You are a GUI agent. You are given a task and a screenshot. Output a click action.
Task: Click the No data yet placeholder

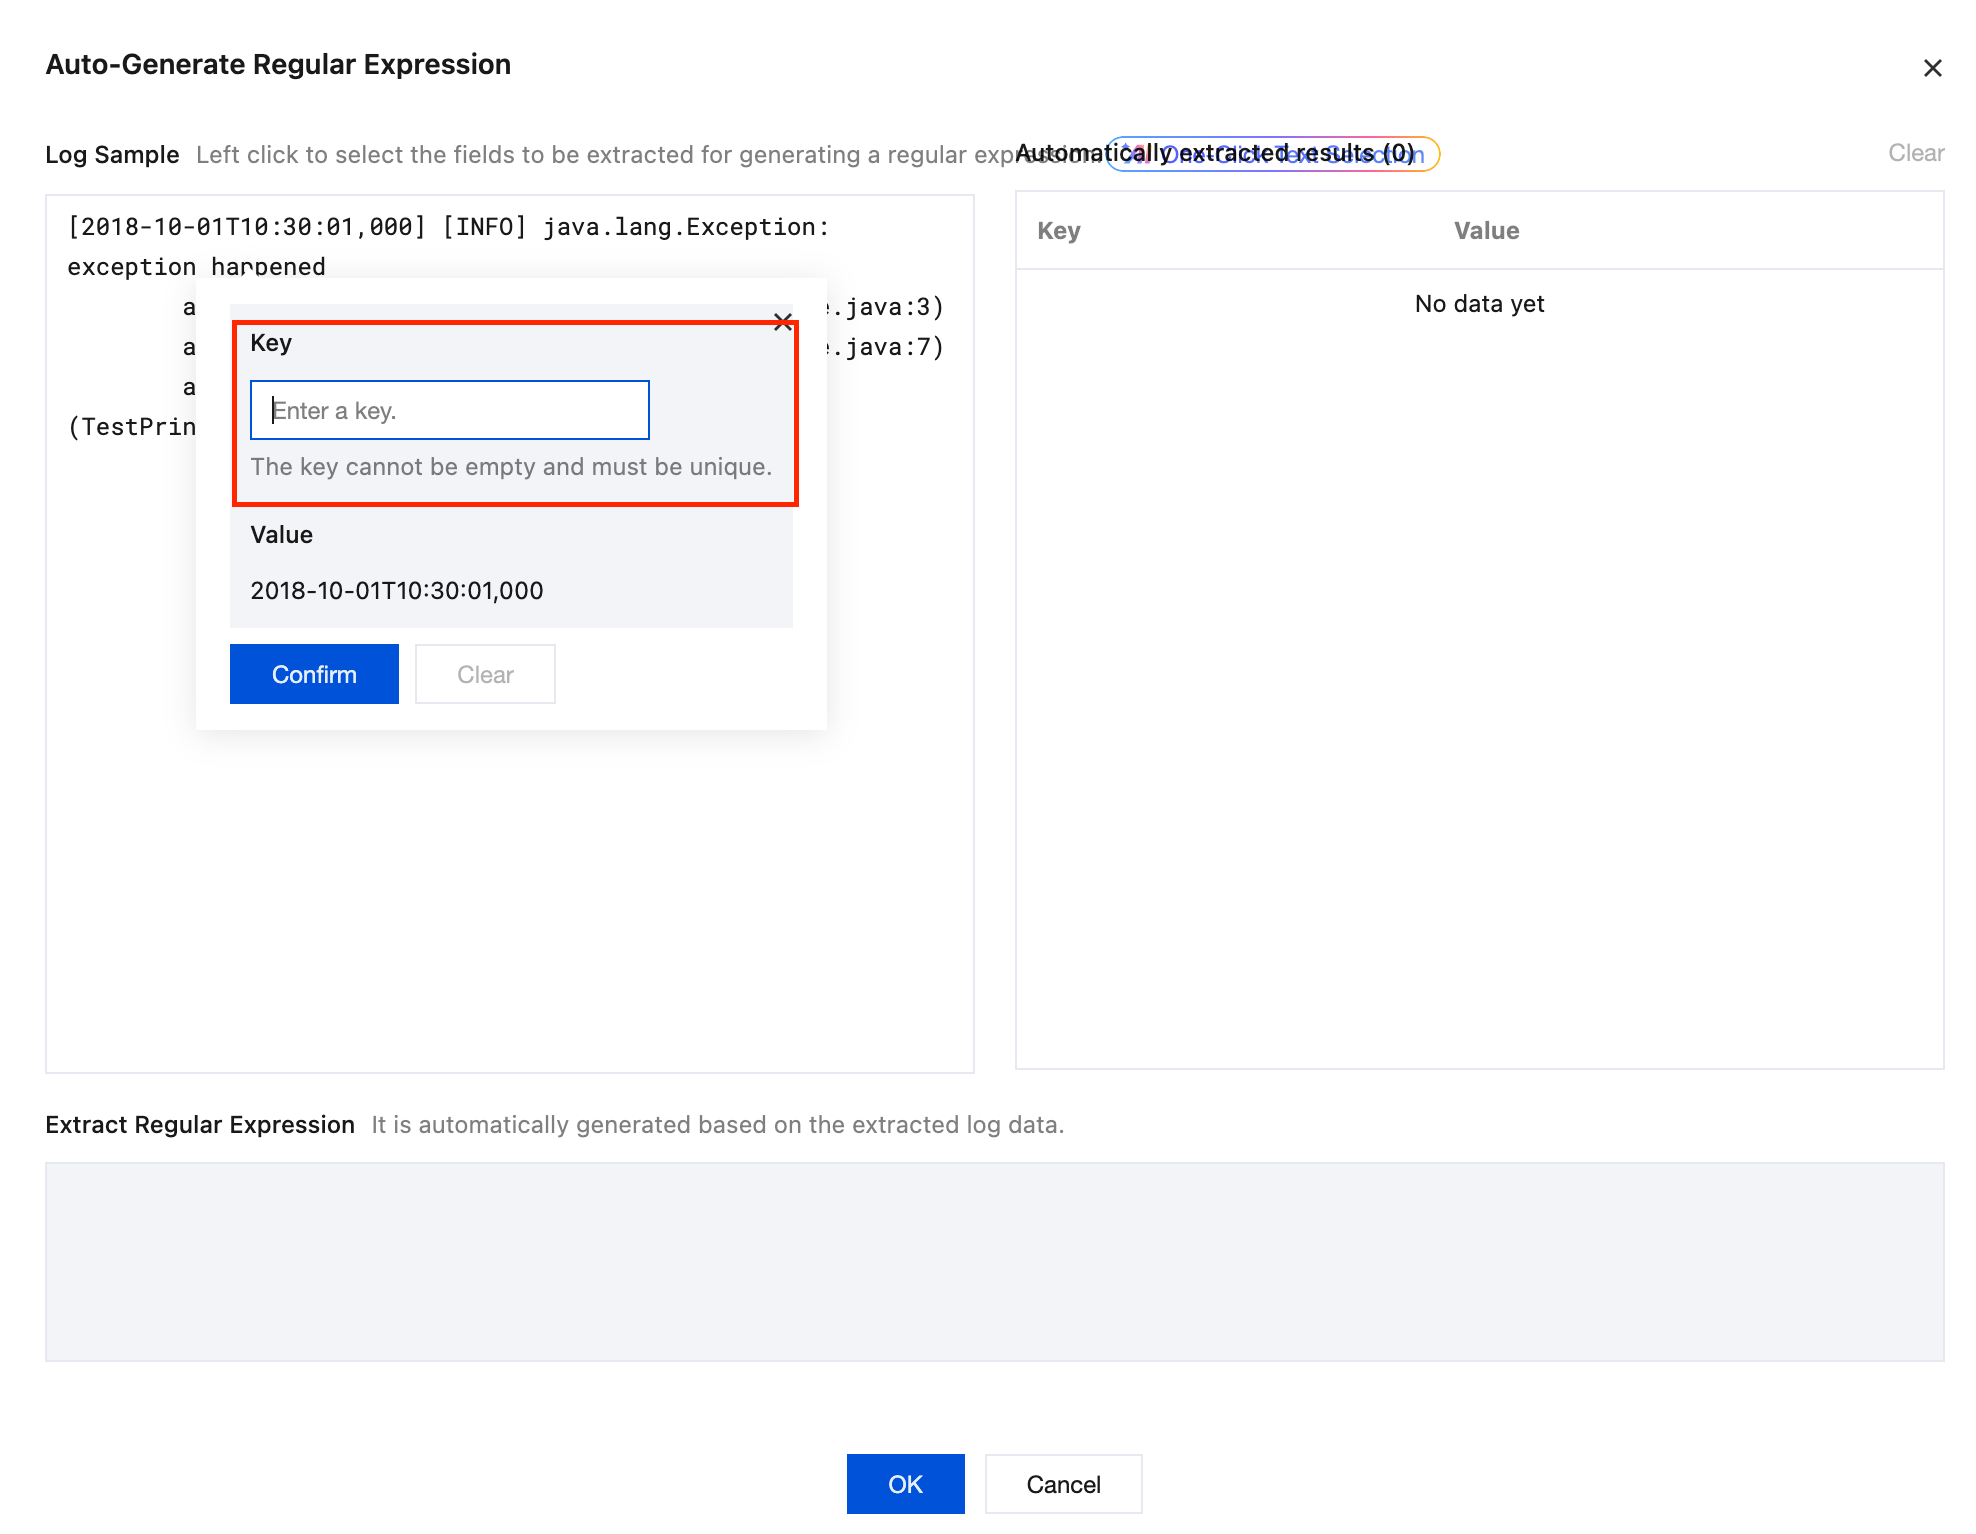point(1479,304)
